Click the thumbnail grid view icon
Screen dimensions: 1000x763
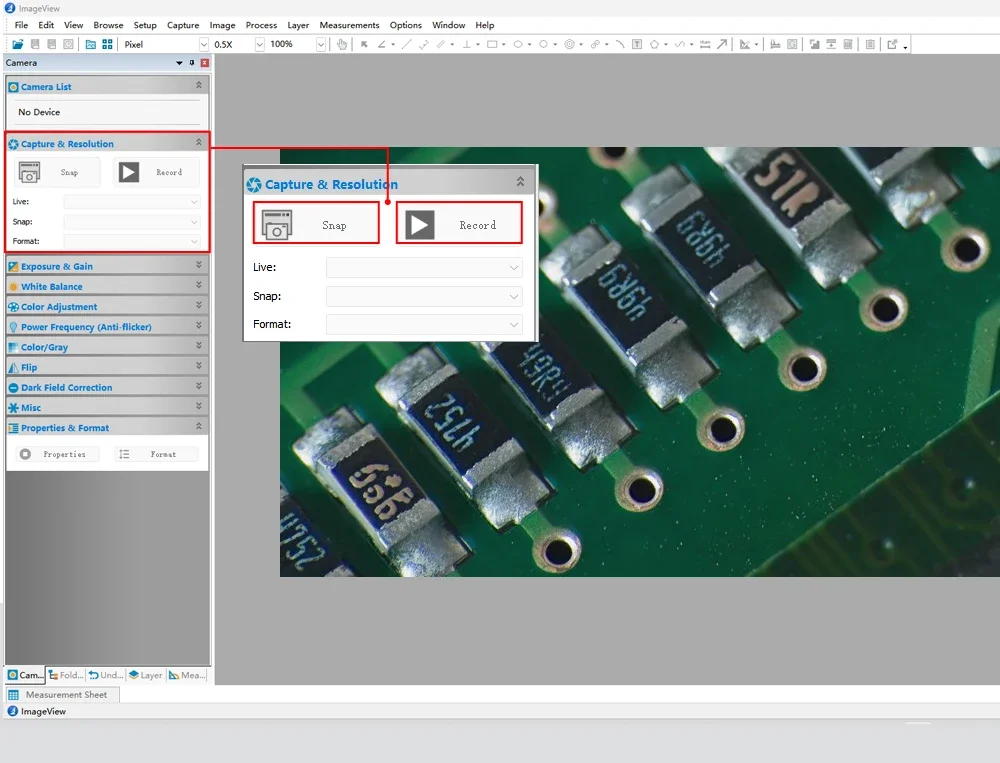tap(107, 44)
